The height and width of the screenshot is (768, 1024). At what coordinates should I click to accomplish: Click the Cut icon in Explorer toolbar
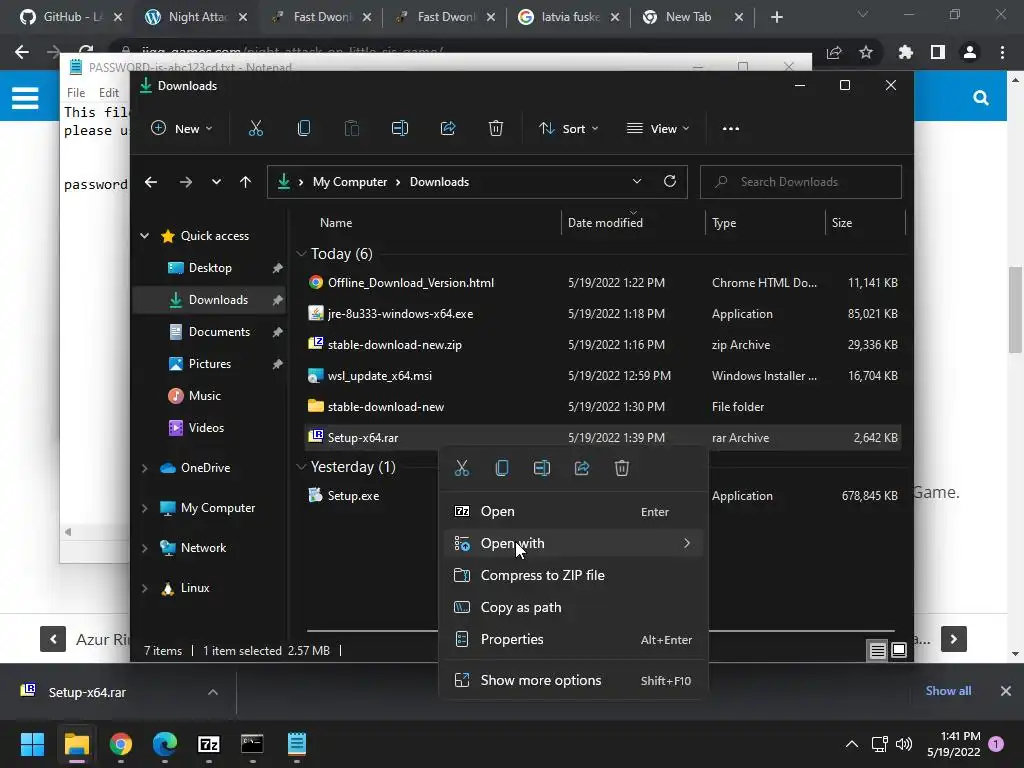point(255,129)
